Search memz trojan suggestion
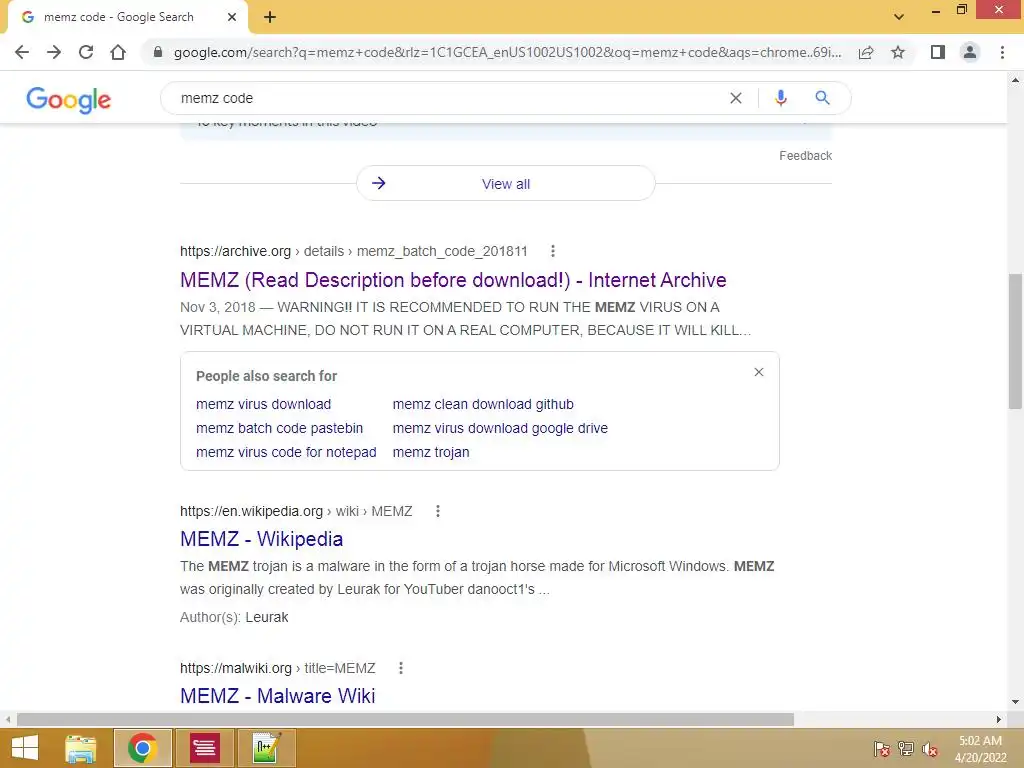The image size is (1024, 768). pos(431,452)
